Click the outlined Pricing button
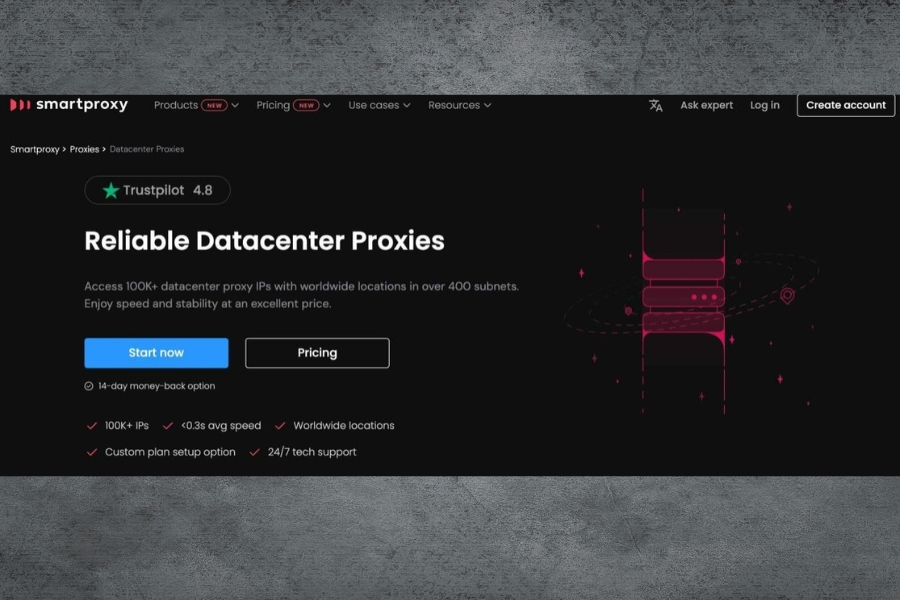Viewport: 900px width, 600px height. [317, 353]
